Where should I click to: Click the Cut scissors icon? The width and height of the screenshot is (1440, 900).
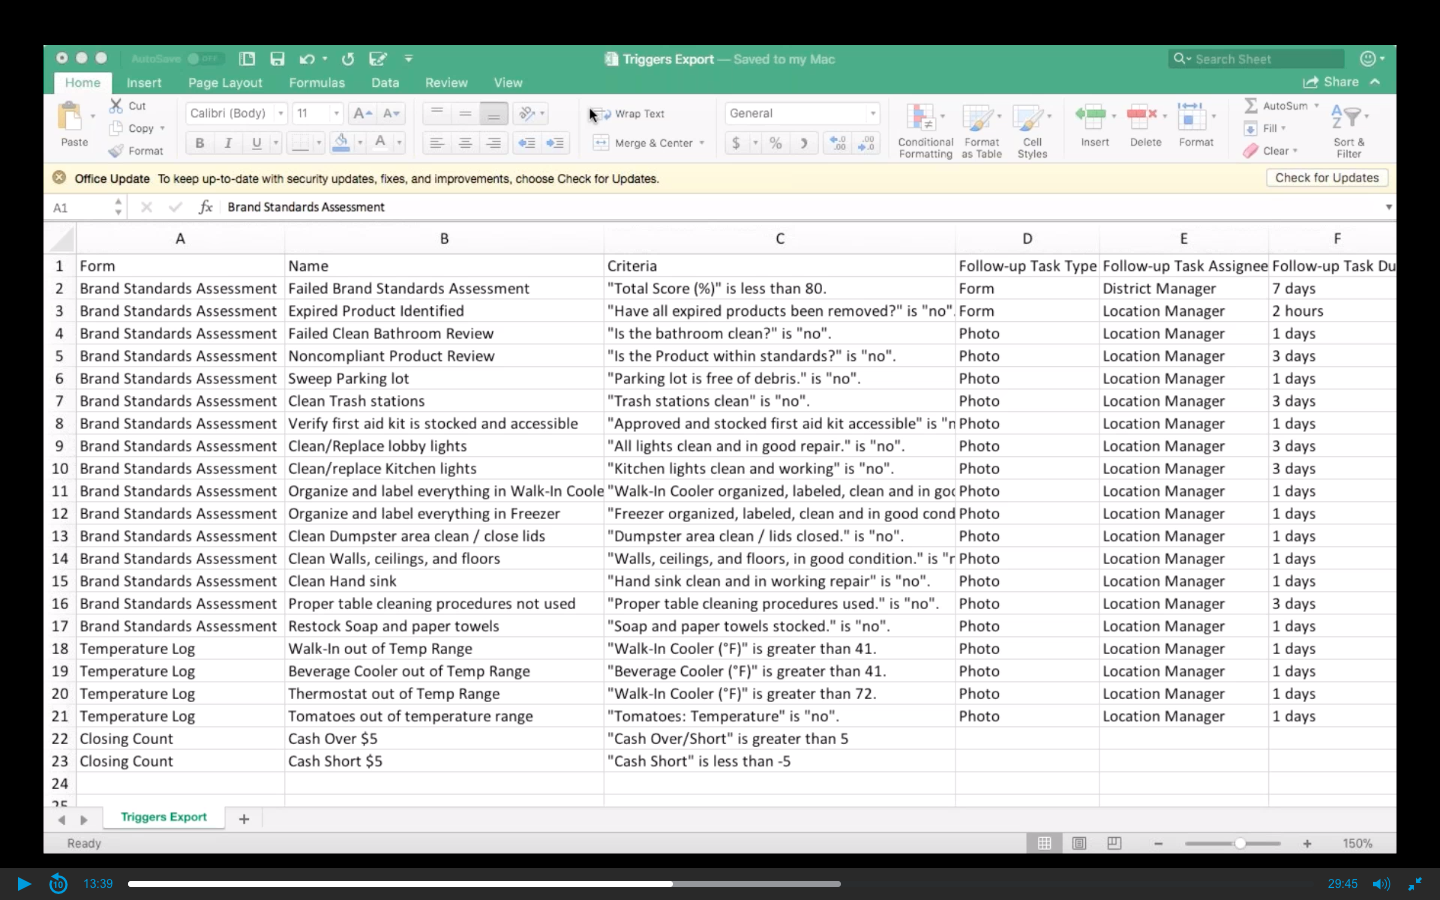click(117, 105)
